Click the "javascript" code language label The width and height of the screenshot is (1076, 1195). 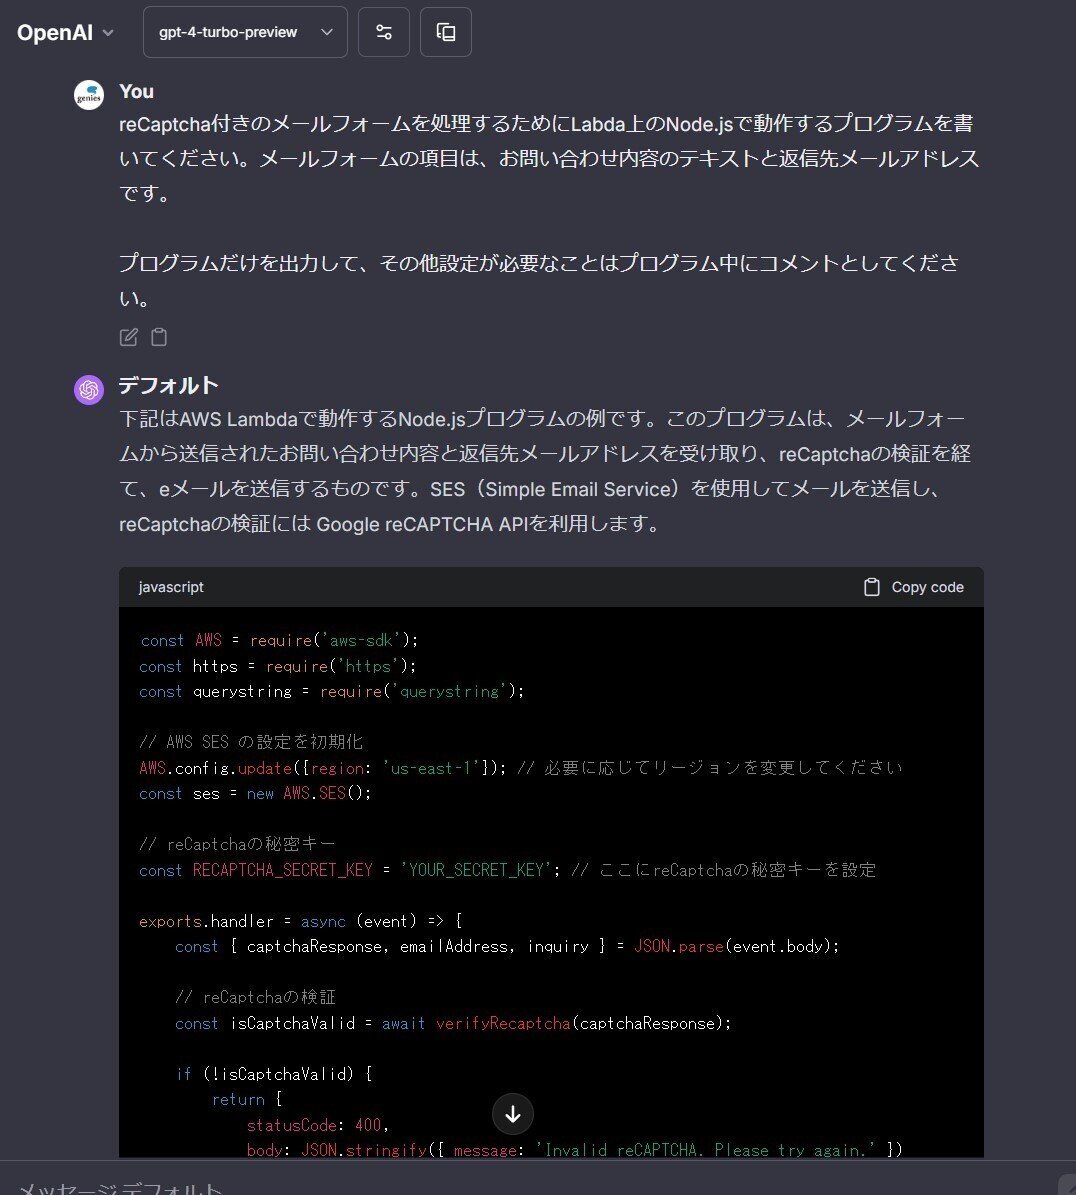[x=171, y=587]
